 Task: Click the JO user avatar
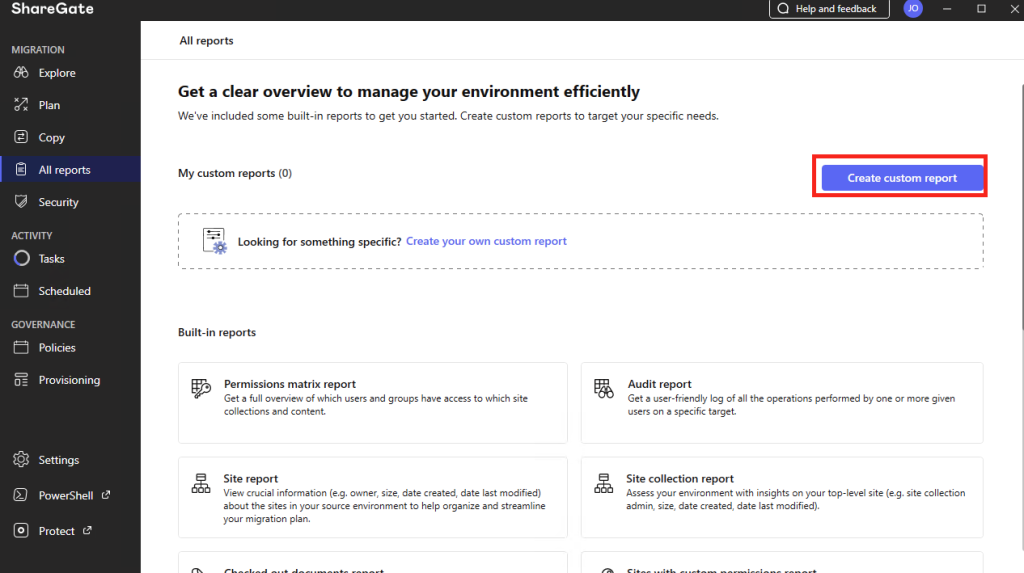pyautogui.click(x=912, y=8)
